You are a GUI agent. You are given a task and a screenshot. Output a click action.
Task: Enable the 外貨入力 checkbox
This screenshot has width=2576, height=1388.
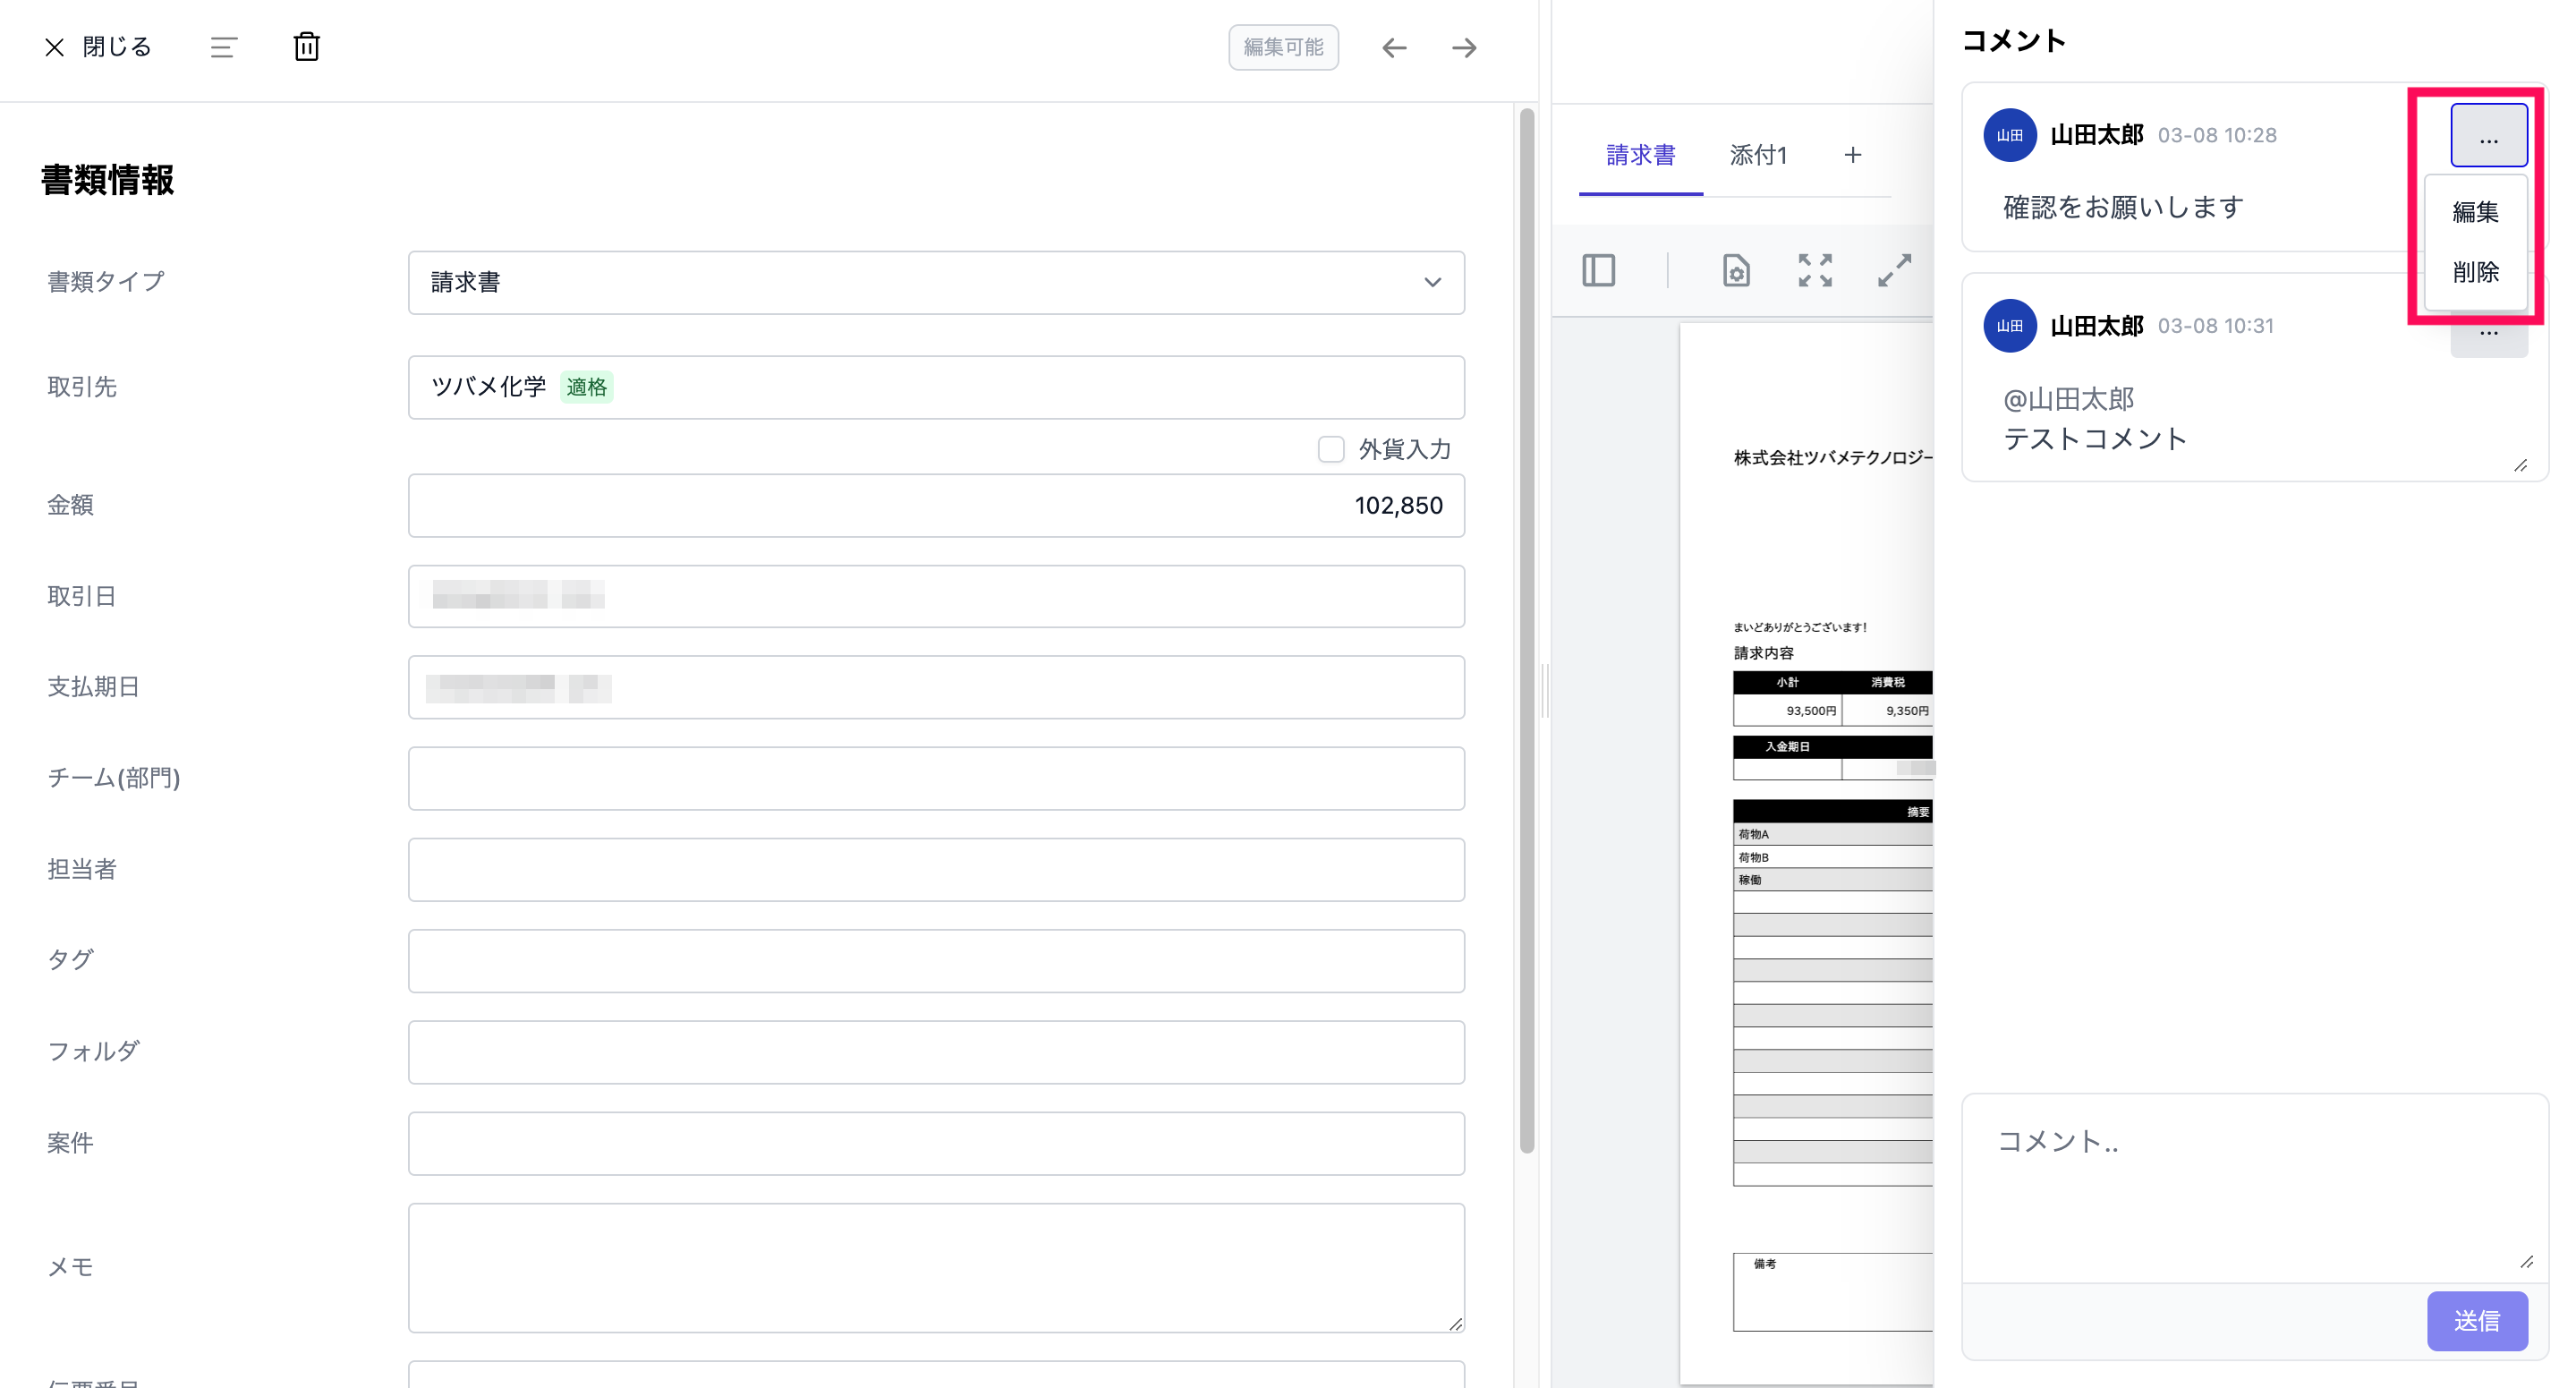(x=1330, y=449)
